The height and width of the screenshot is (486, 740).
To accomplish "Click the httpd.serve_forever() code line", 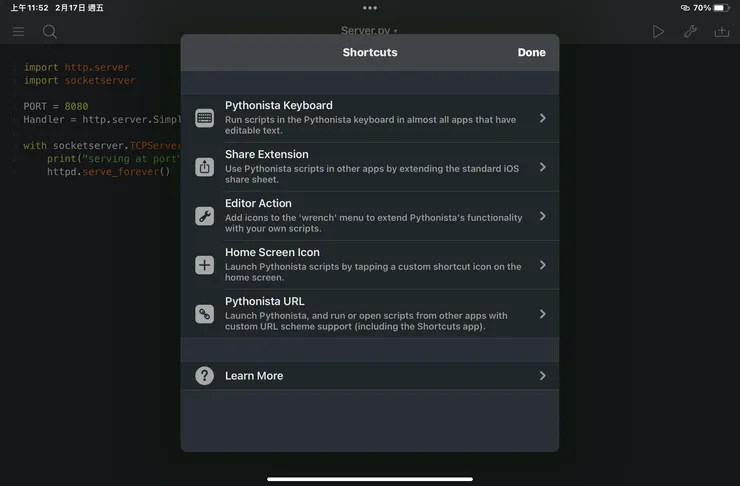I will pyautogui.click(x=108, y=172).
